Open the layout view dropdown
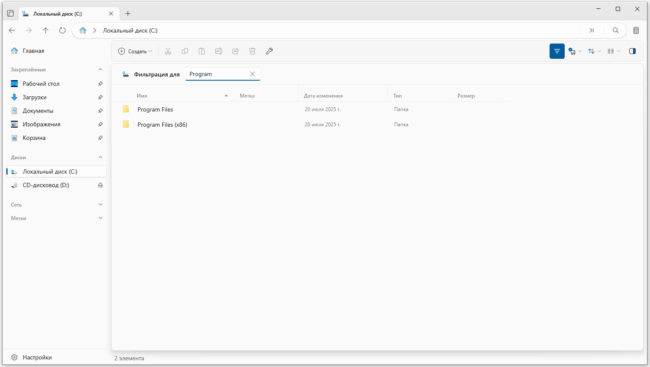650x367 pixels. coord(614,51)
